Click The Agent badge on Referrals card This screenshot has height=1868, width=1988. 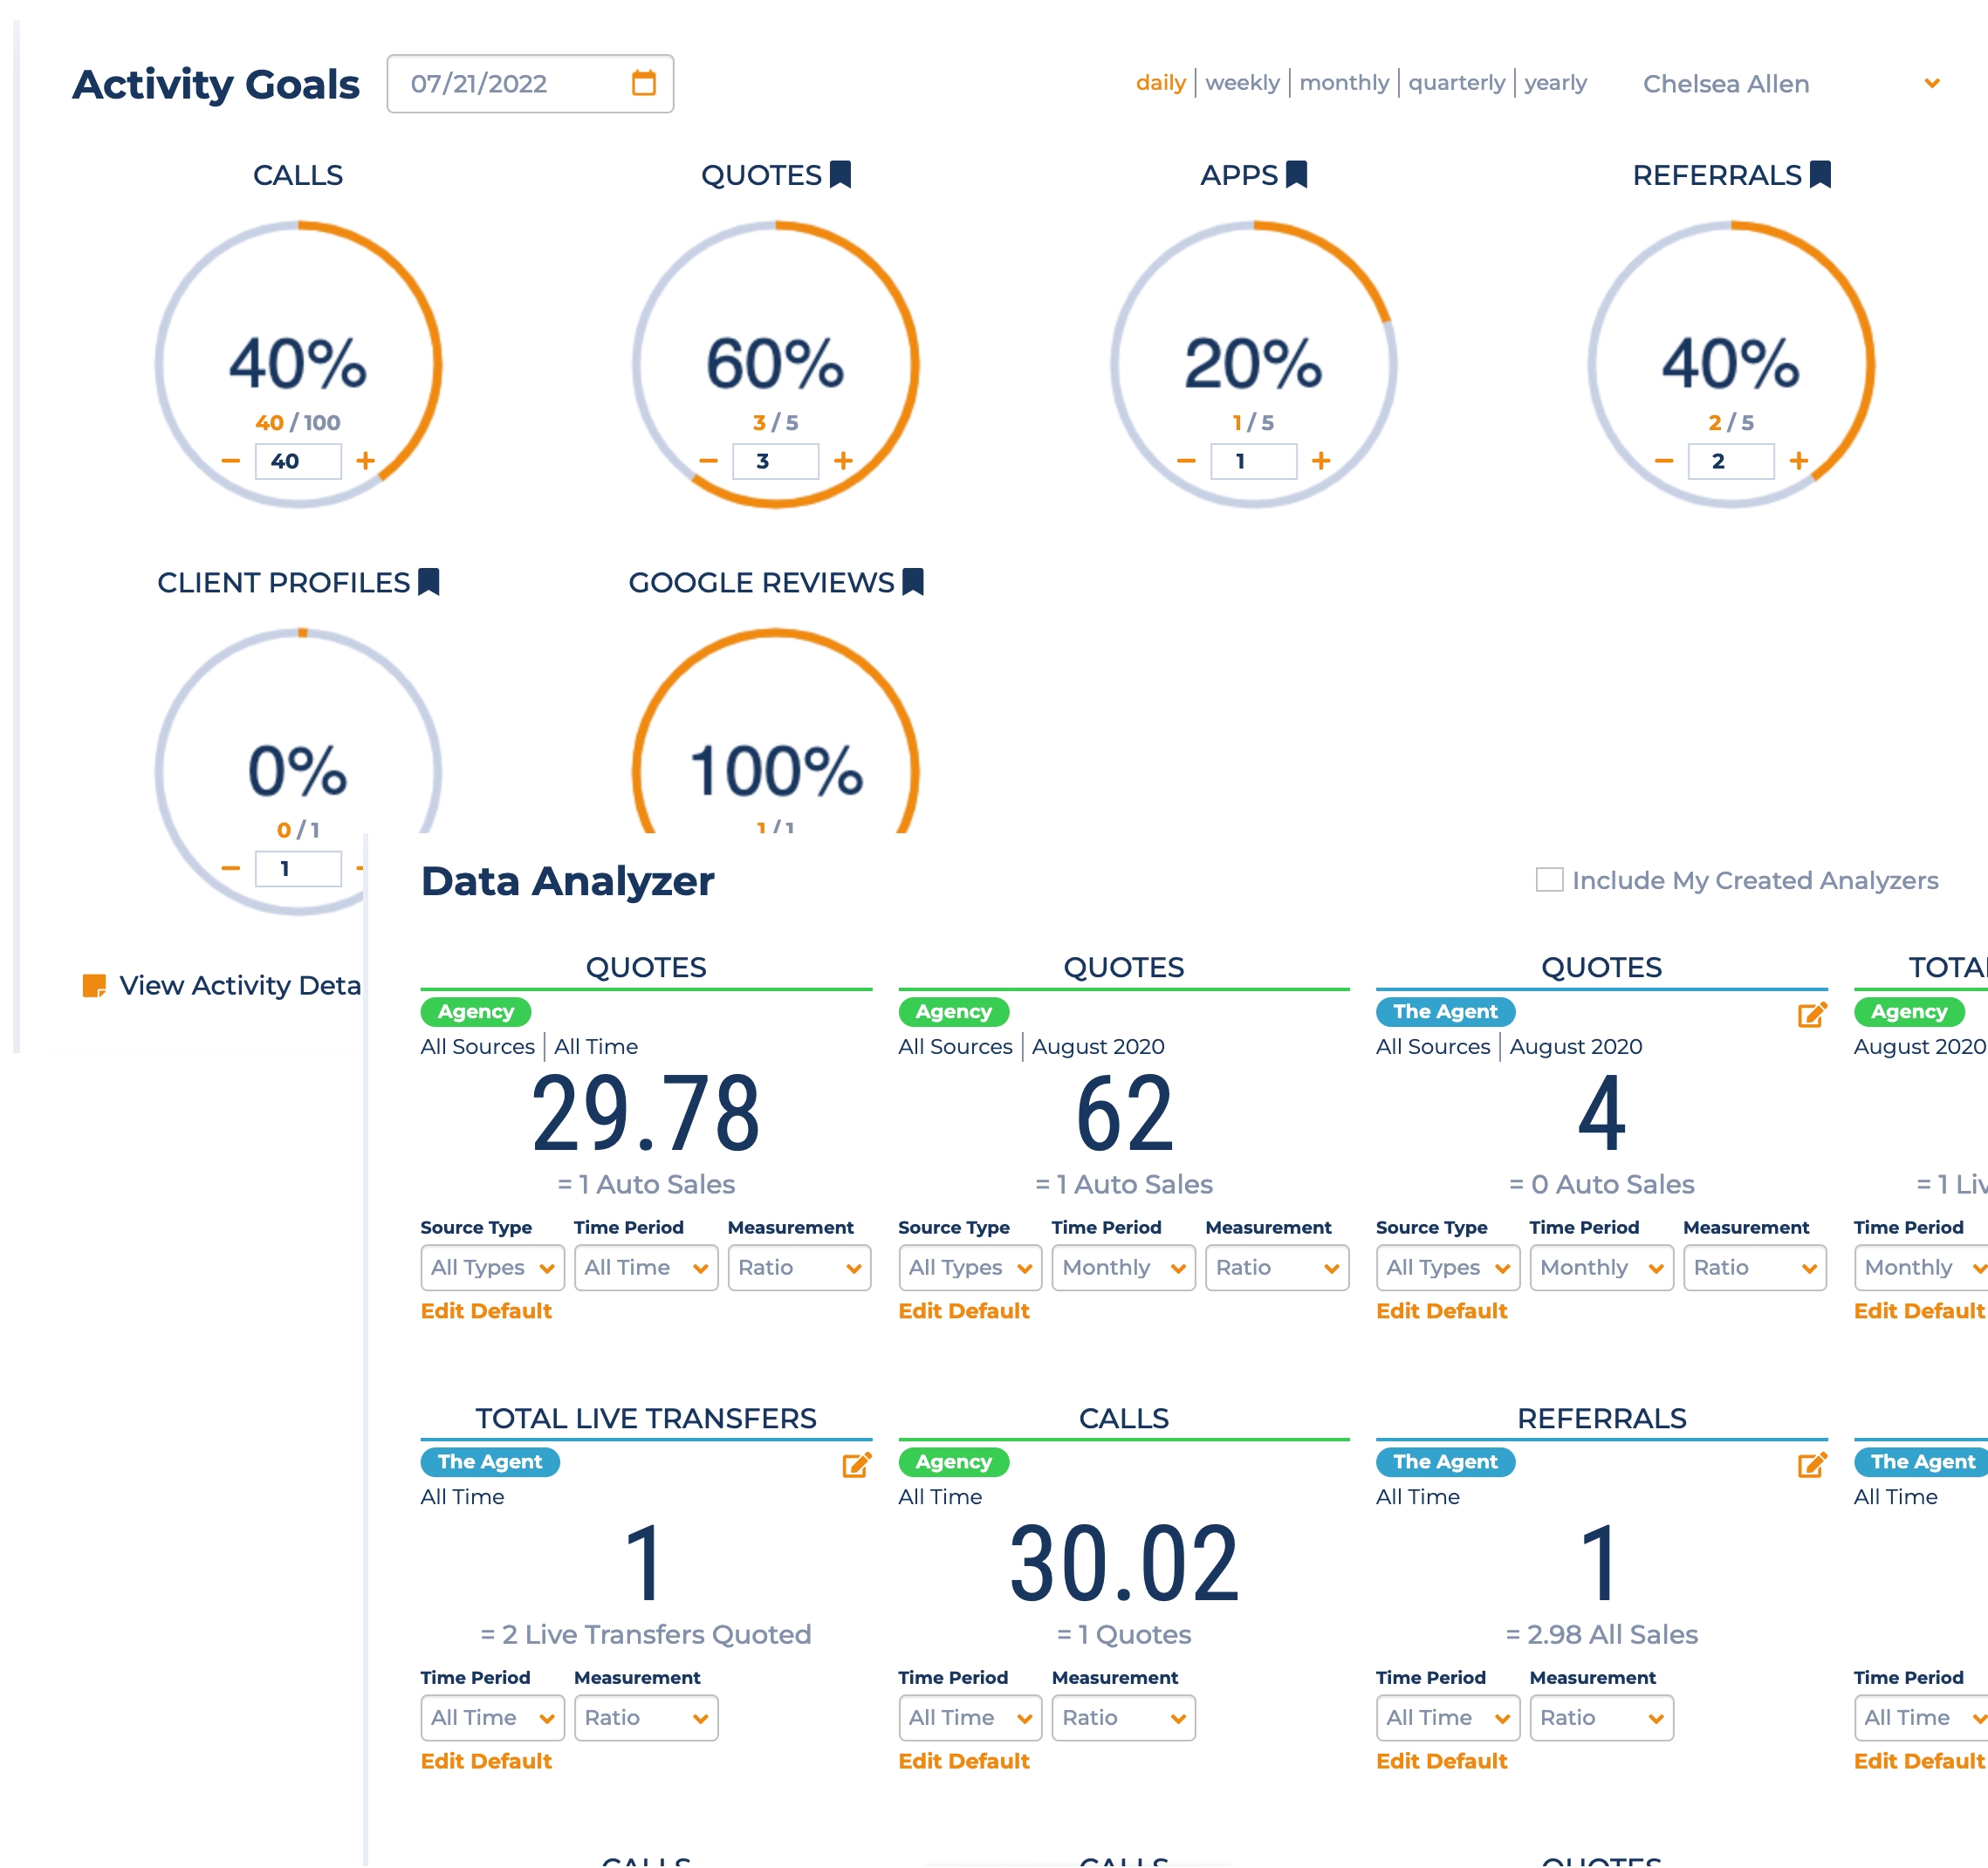[x=1446, y=1462]
